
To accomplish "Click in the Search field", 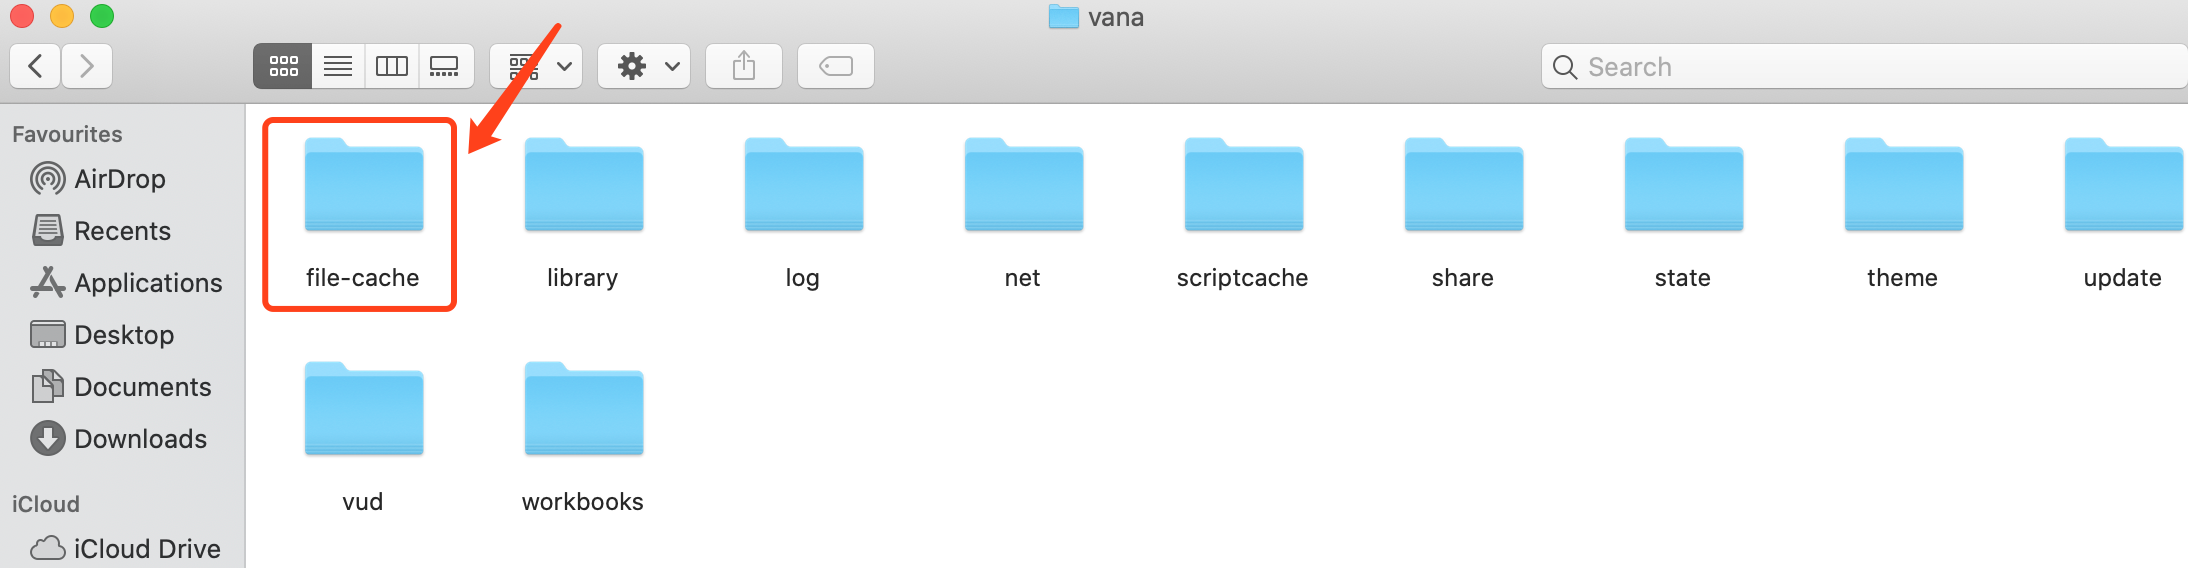I will pyautogui.click(x=1864, y=66).
